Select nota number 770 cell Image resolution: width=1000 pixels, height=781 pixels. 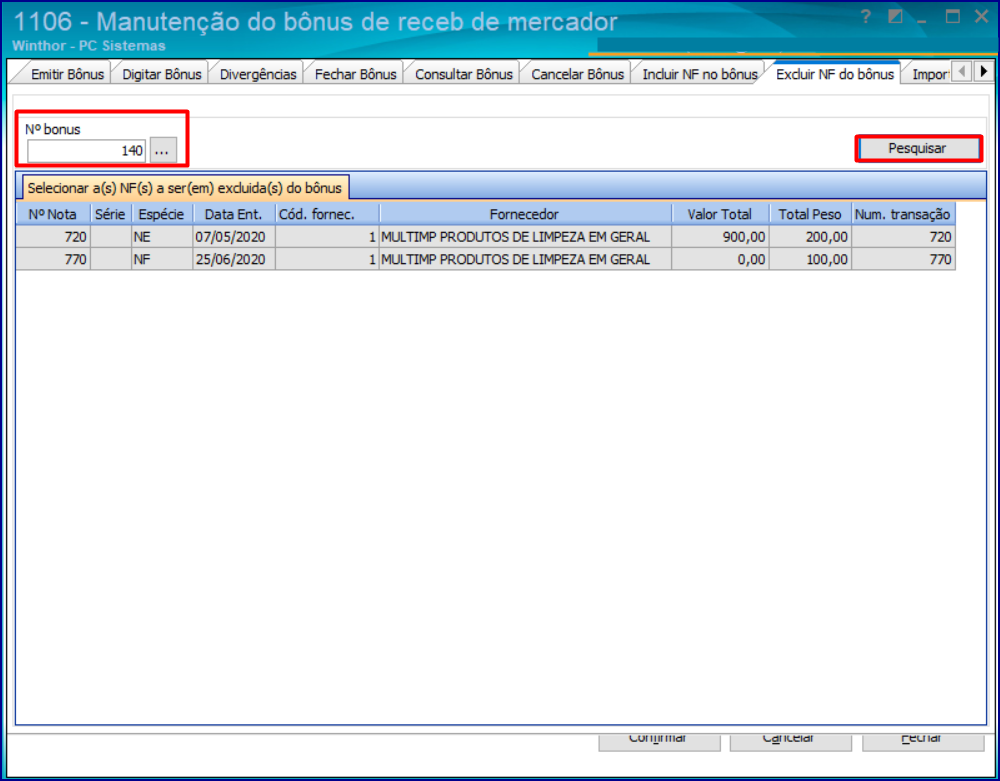point(53,259)
